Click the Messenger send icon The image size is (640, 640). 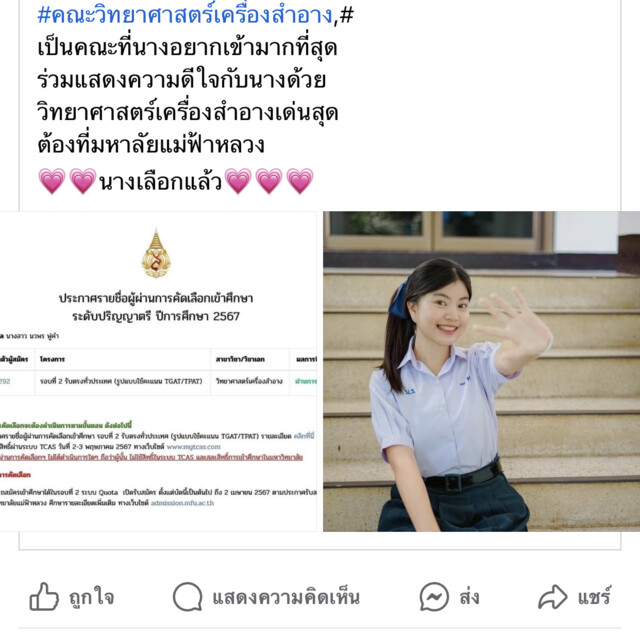(x=434, y=597)
